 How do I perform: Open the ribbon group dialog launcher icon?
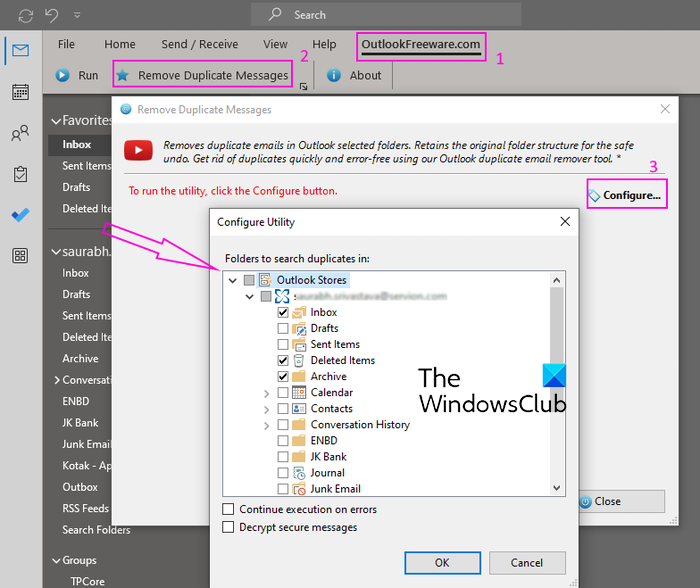304,87
